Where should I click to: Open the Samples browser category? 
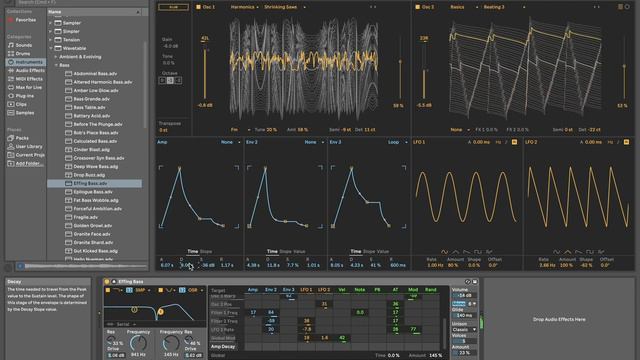(21, 113)
